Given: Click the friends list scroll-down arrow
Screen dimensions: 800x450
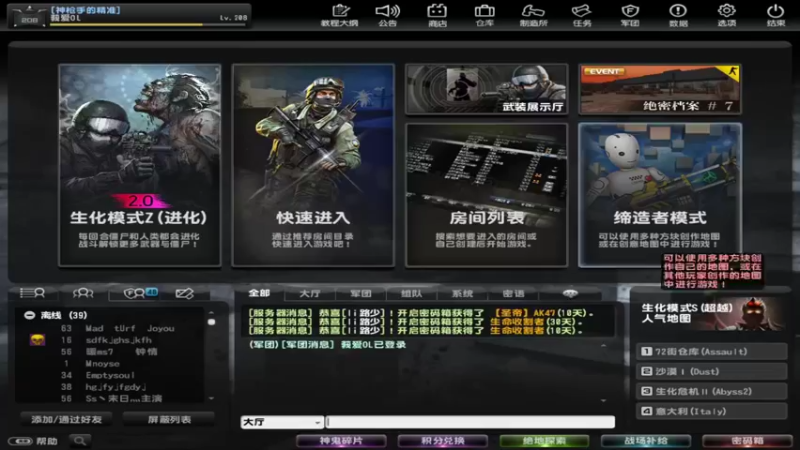Looking at the screenshot, I should pos(211,398).
